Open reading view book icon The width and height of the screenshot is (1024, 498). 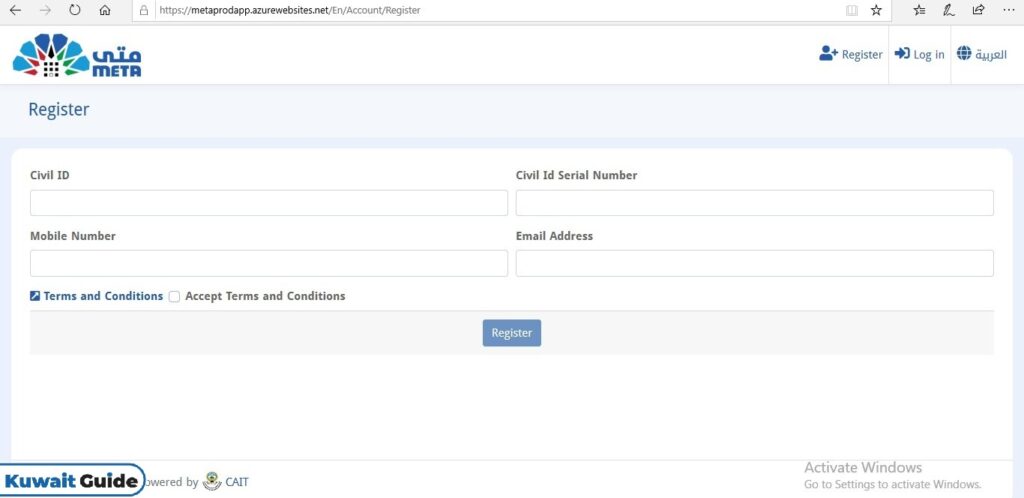coord(852,10)
